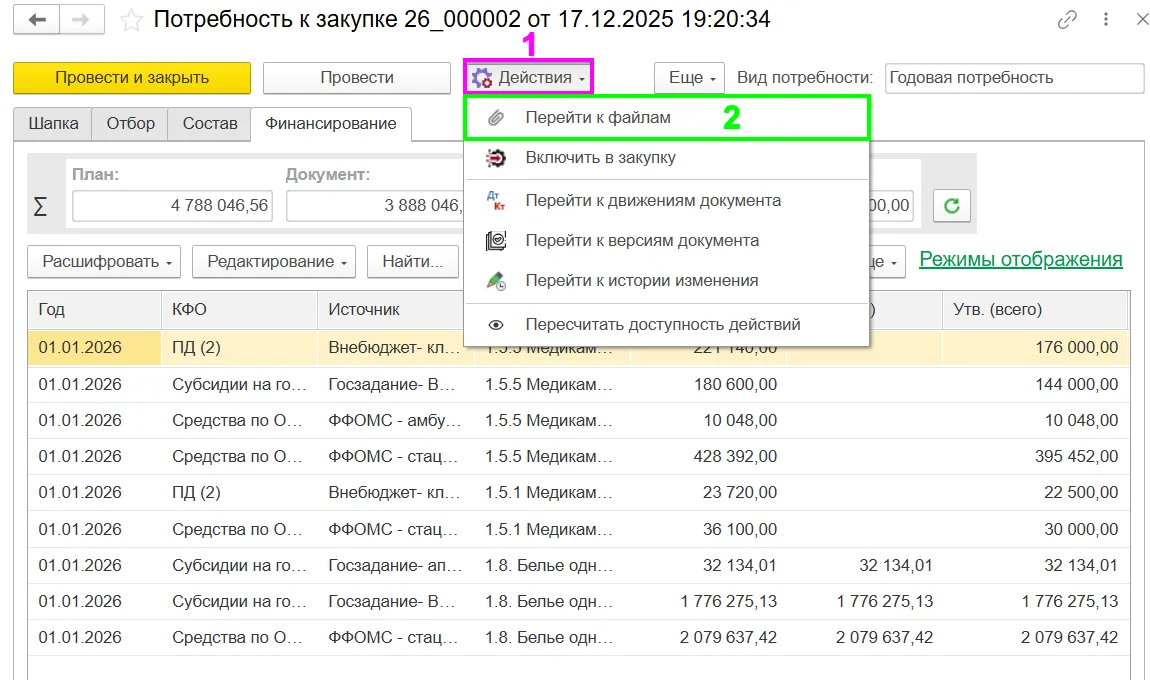Sort by the Источник column header
Screen dimensions: 1150x680
coord(396,310)
